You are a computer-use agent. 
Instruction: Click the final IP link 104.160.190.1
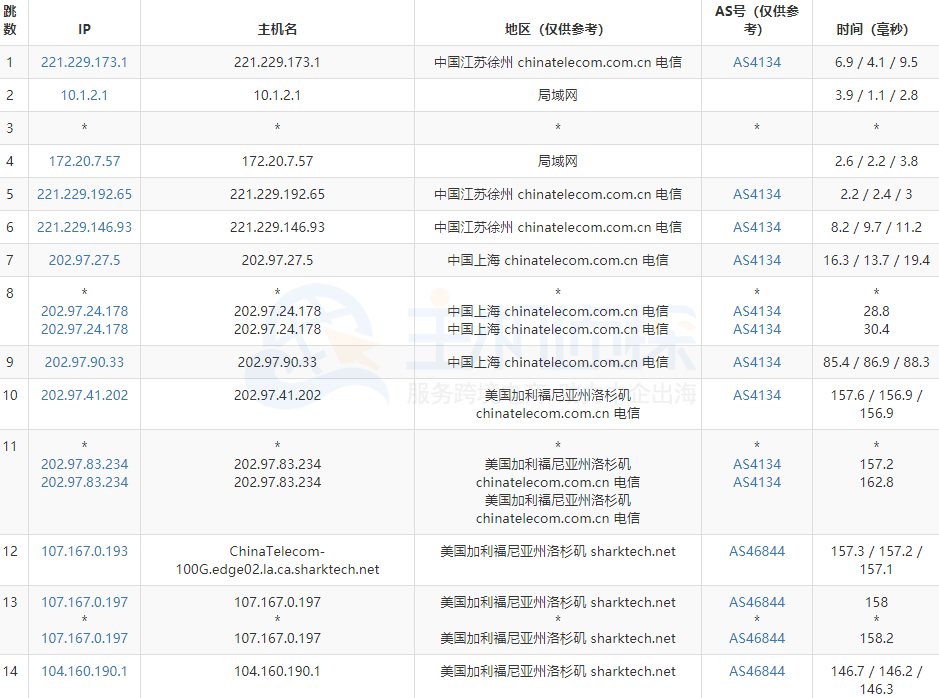[x=84, y=671]
